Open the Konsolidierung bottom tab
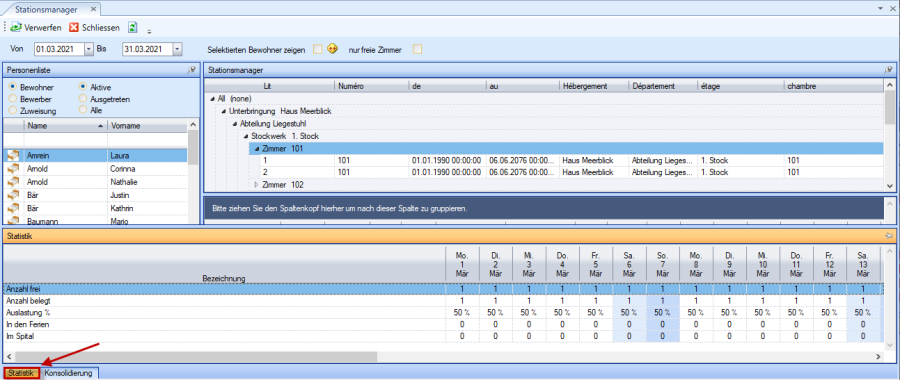 pos(68,374)
